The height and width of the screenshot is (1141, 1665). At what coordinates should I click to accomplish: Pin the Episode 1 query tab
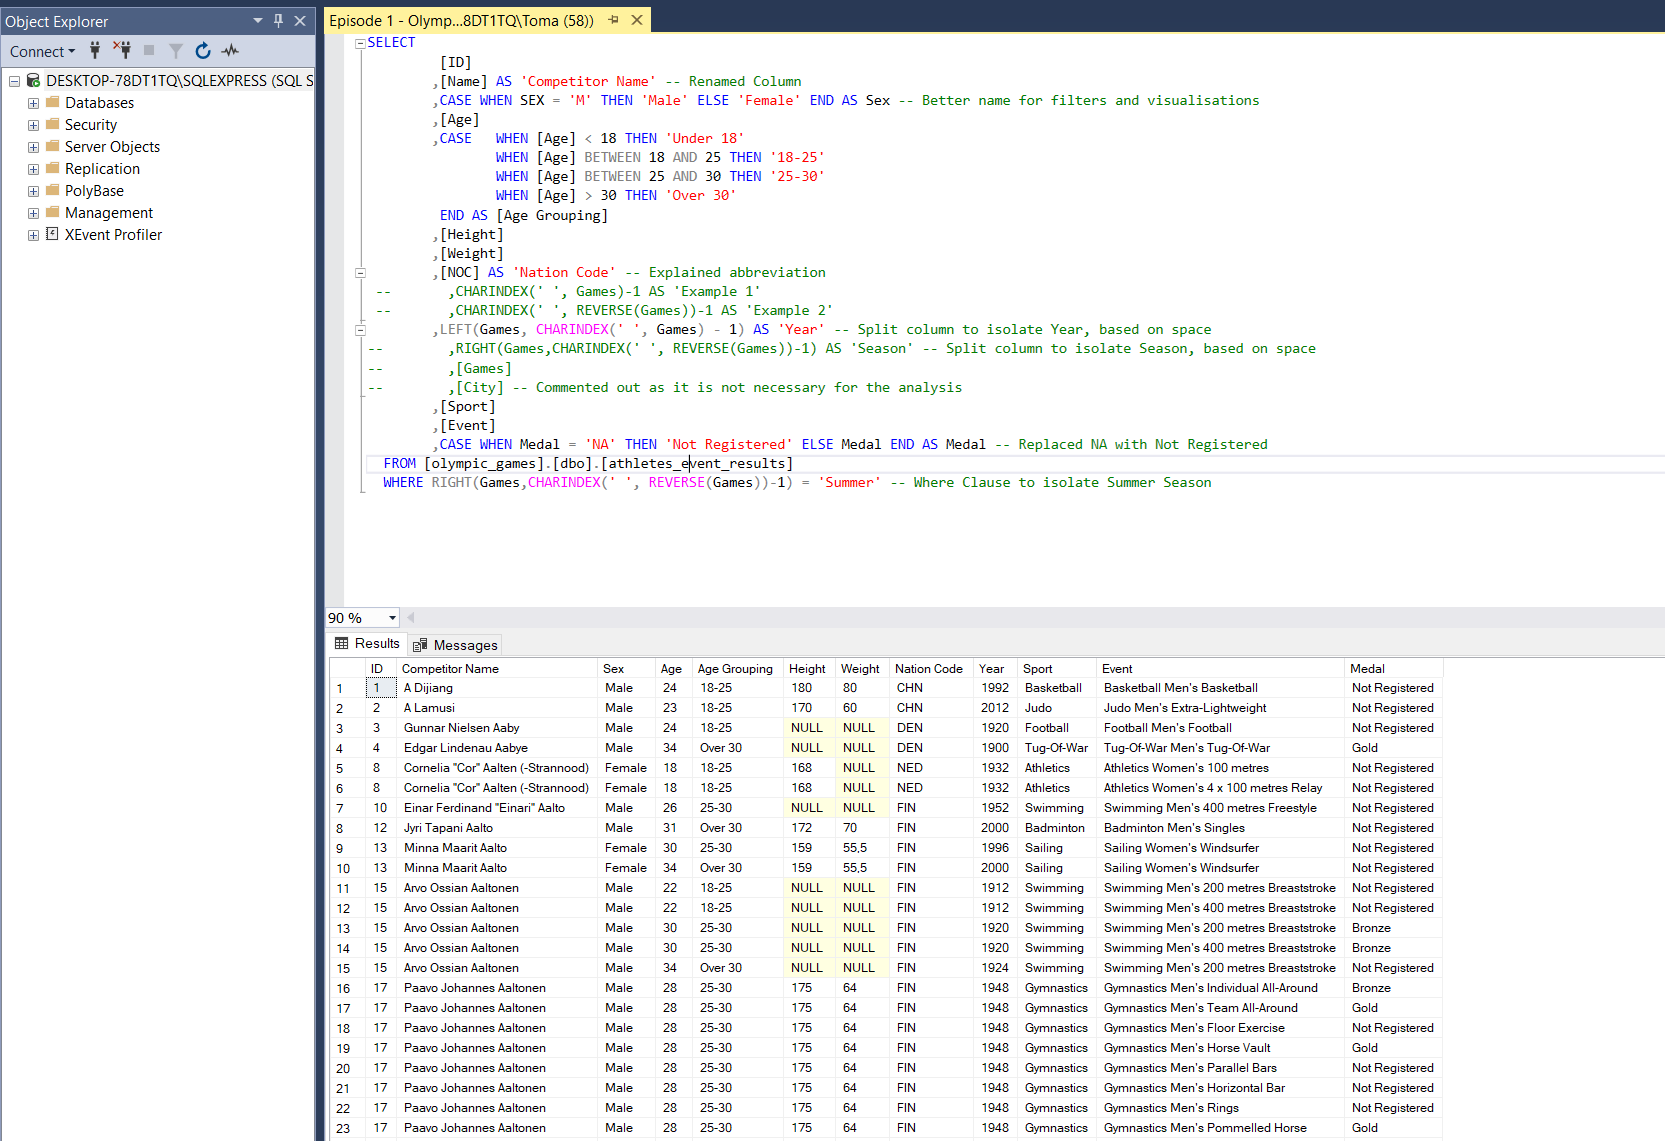(613, 19)
